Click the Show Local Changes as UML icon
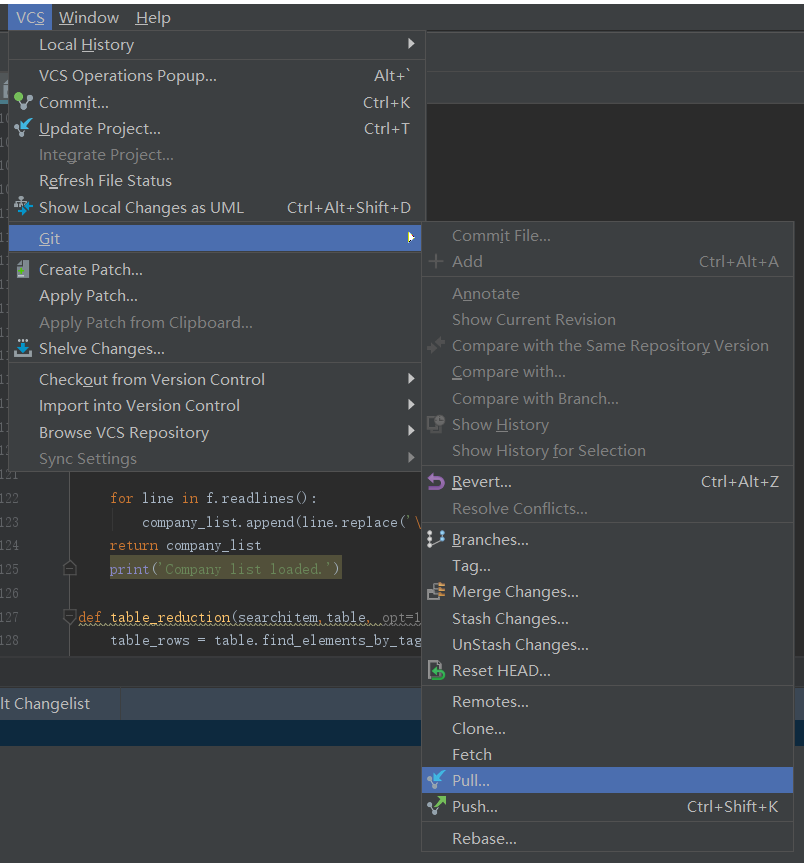The height and width of the screenshot is (863, 804). coord(23,206)
